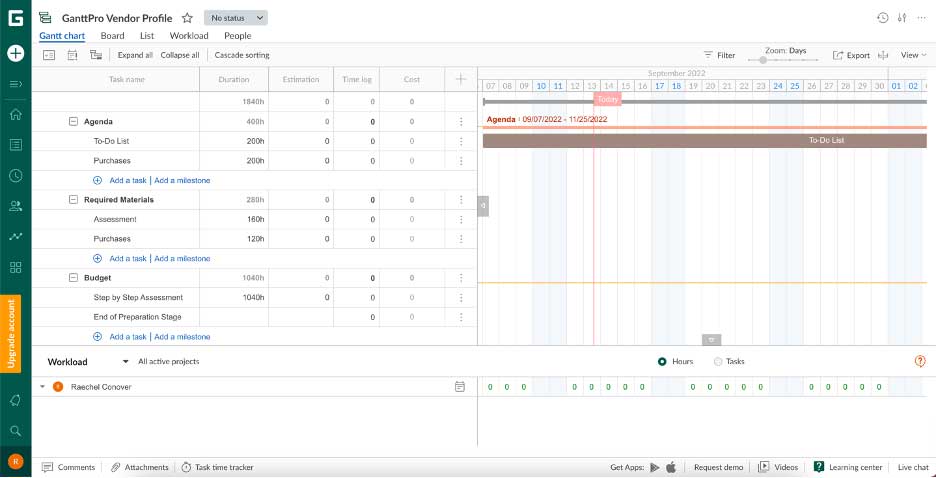Screen dimensions: 936x478
Task: Click Upgrade account button
Action: (10, 334)
